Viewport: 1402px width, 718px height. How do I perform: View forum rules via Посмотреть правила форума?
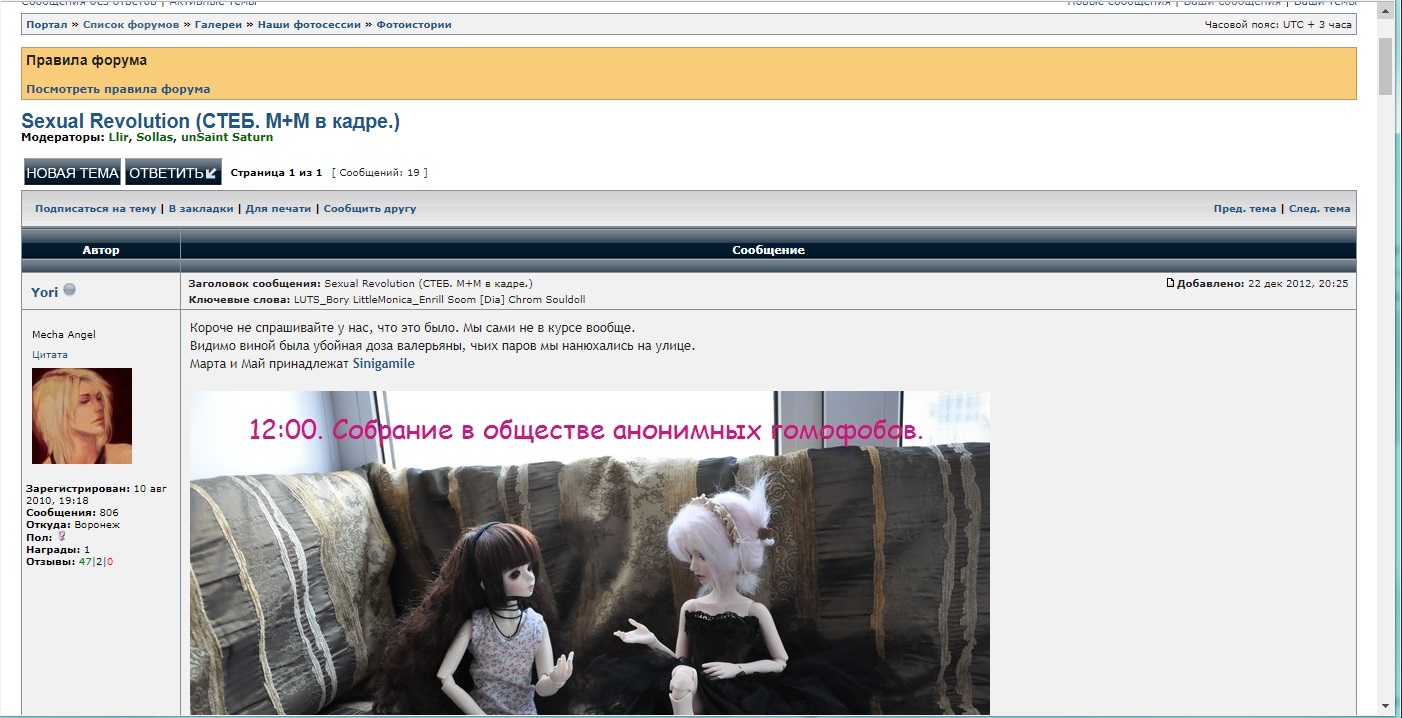point(118,89)
